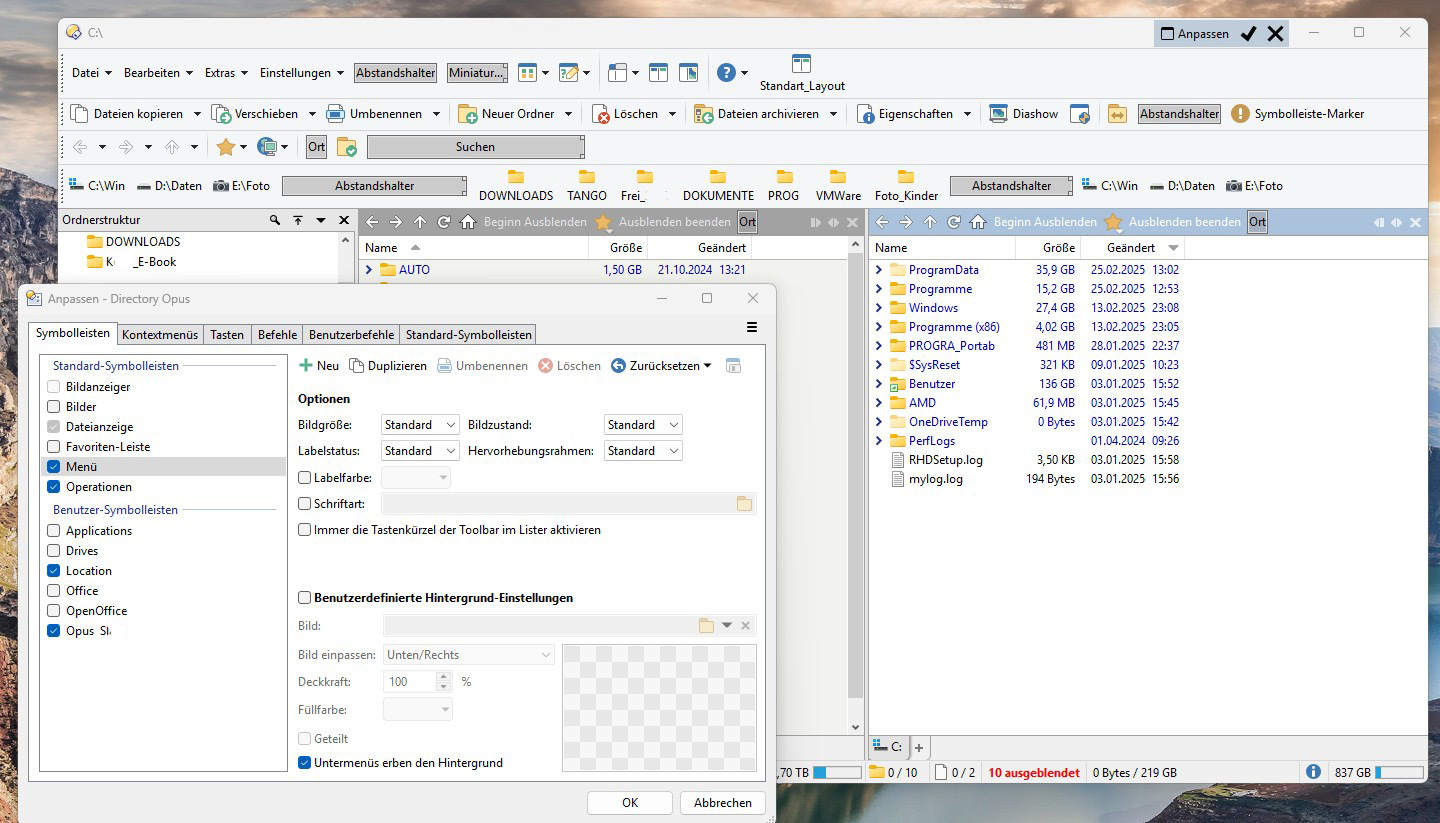Enable Benutzerdefinierte Hintergrund-Einstellungen
This screenshot has width=1440, height=823.
click(305, 598)
